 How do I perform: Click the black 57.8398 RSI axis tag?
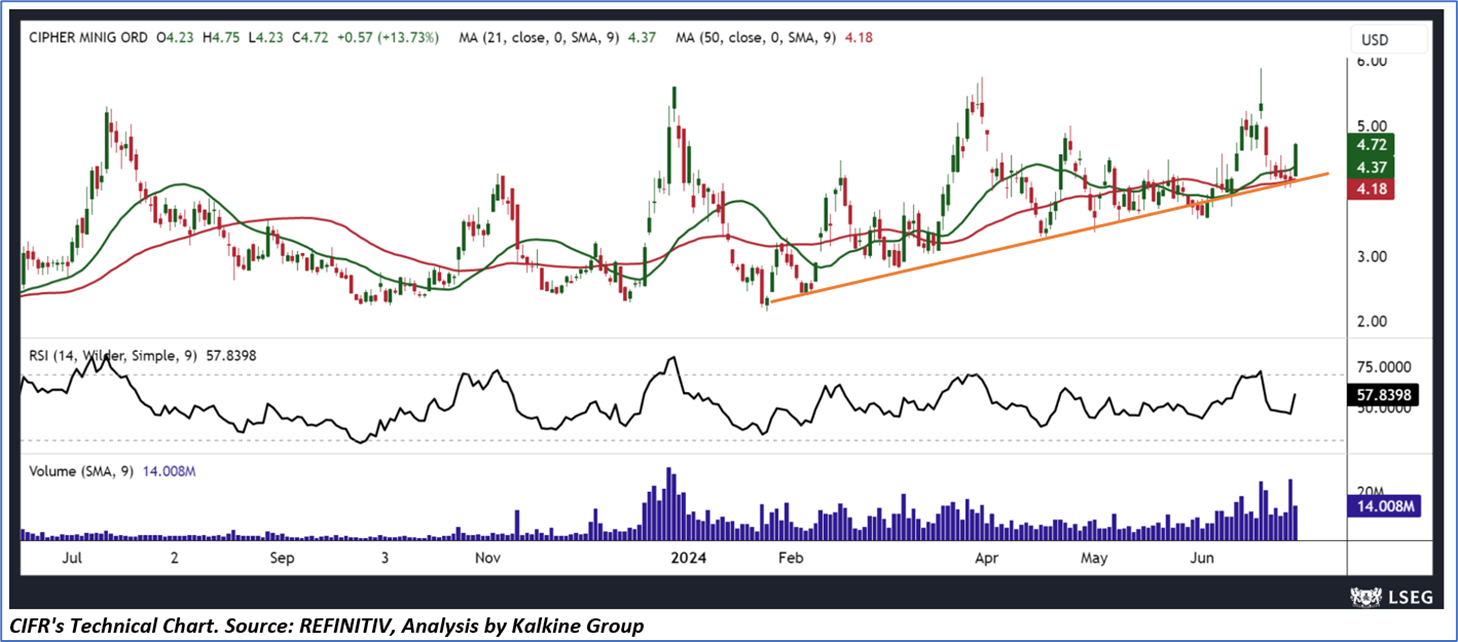click(1383, 395)
